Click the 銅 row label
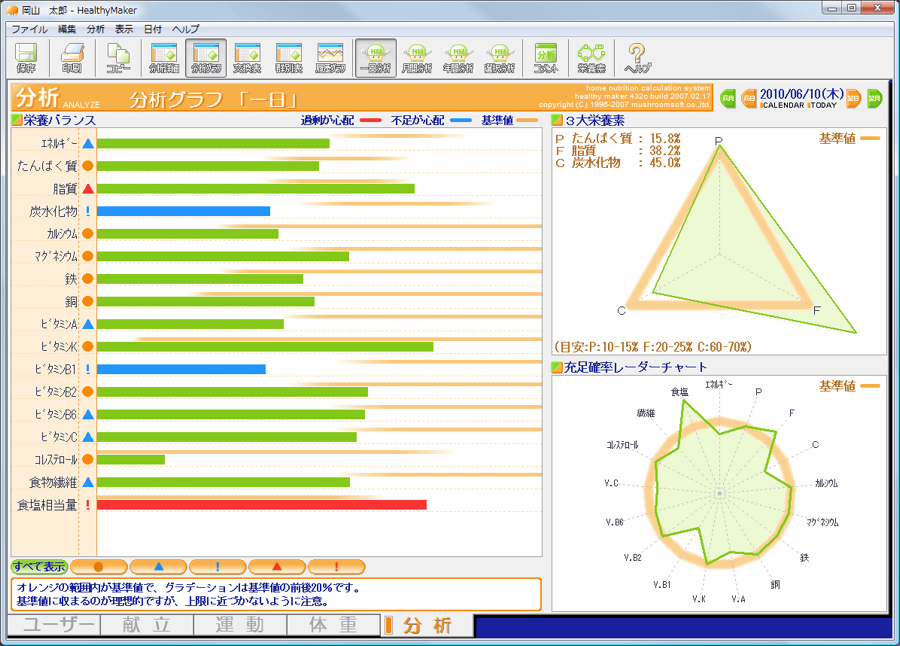 [x=71, y=301]
